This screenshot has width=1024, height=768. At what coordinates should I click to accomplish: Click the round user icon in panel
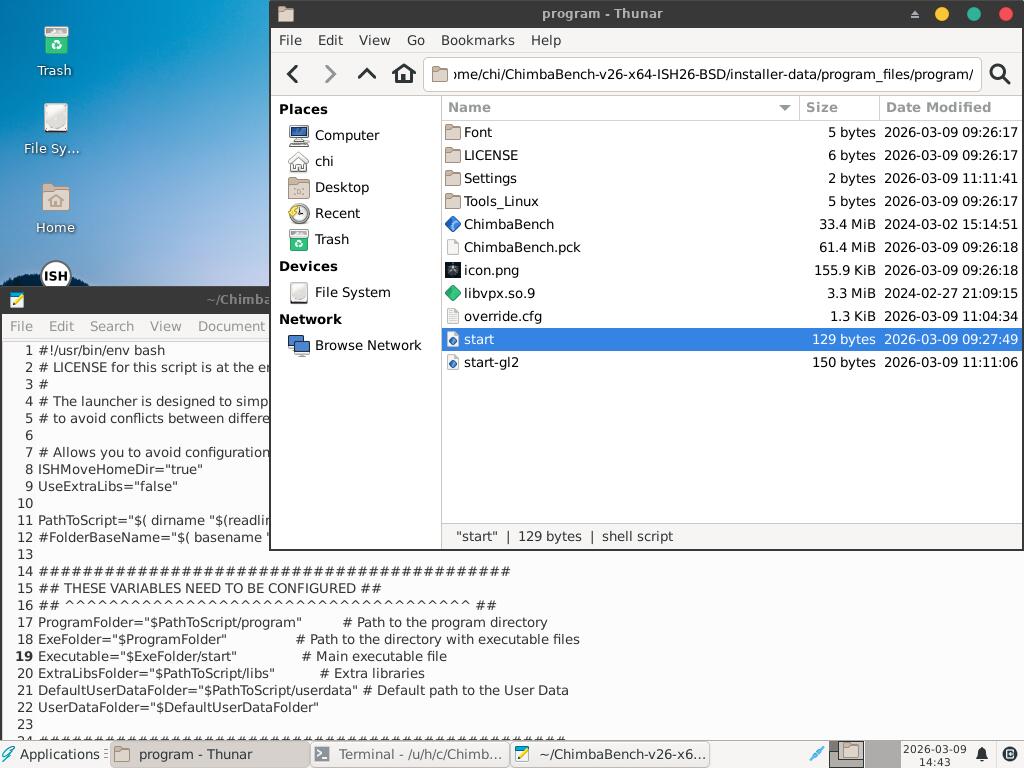[x=1010, y=754]
